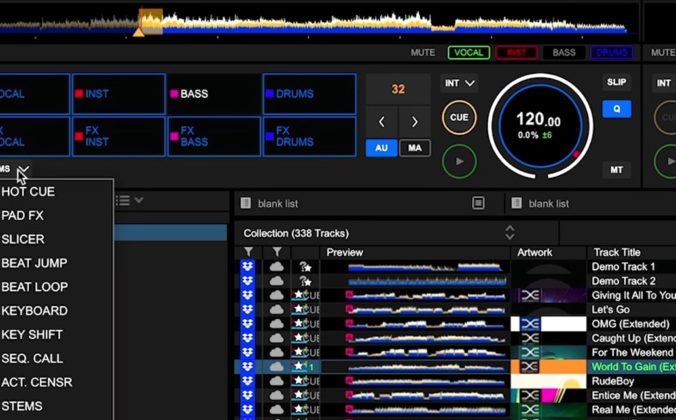This screenshot has width=676, height=420.
Task: Halve loop with left arrow
Action: [x=382, y=122]
